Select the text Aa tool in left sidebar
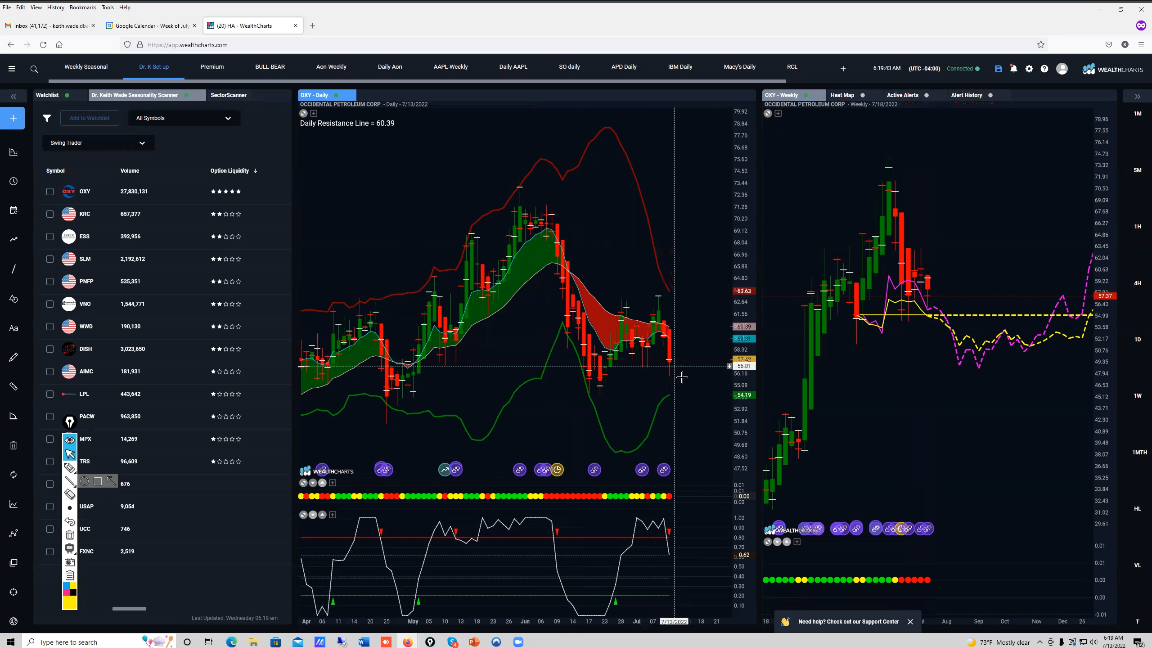 (x=13, y=328)
